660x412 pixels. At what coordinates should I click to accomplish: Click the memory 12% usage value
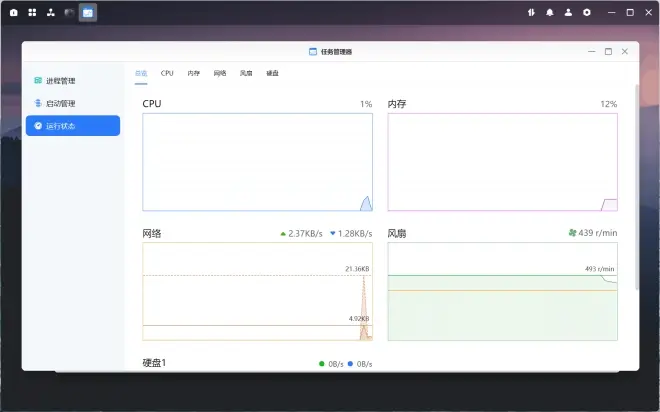609,104
